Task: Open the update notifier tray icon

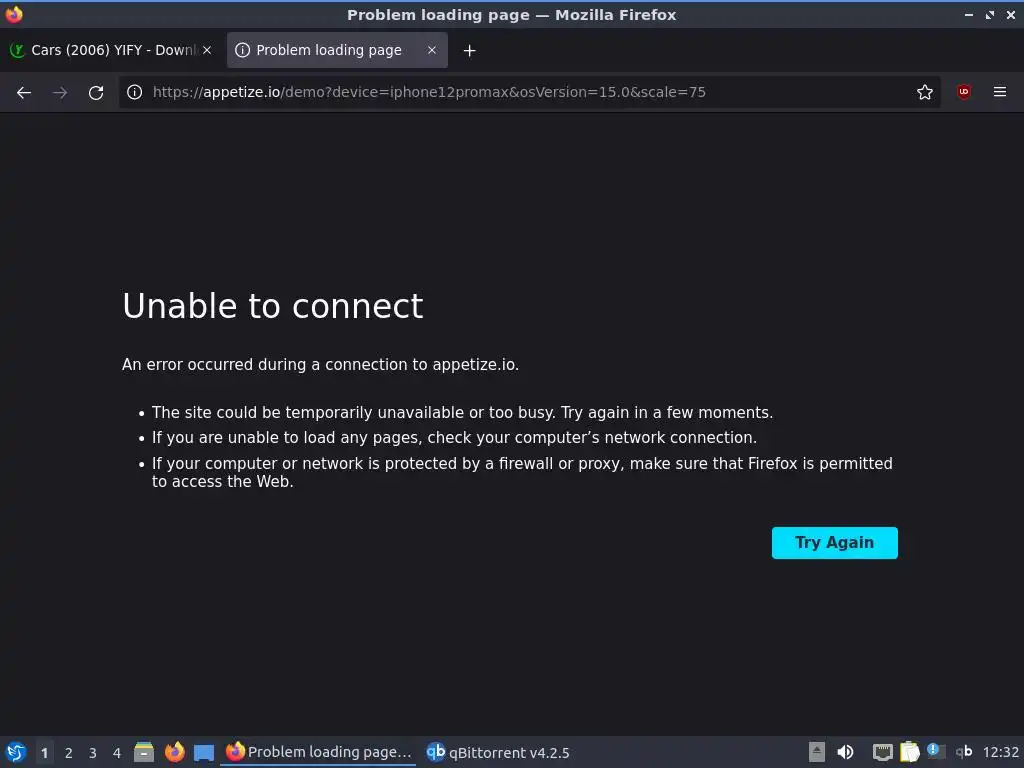Action: 936,751
